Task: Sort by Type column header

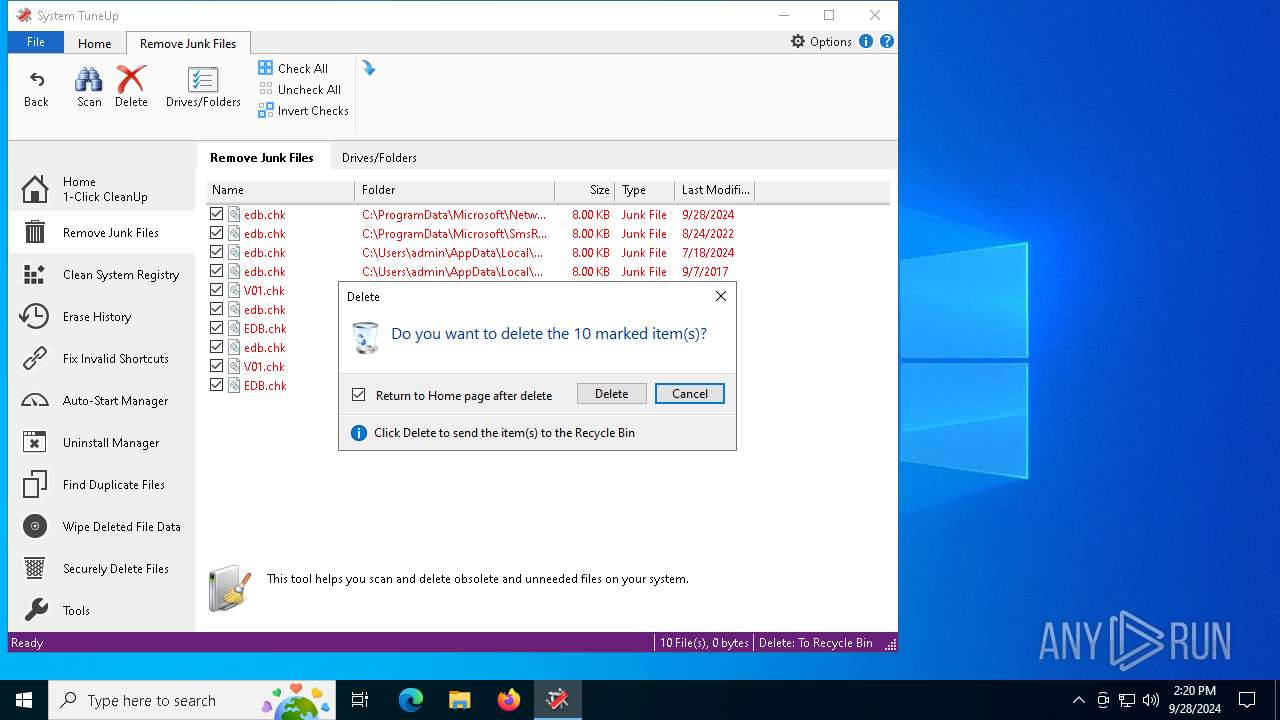Action: [645, 190]
